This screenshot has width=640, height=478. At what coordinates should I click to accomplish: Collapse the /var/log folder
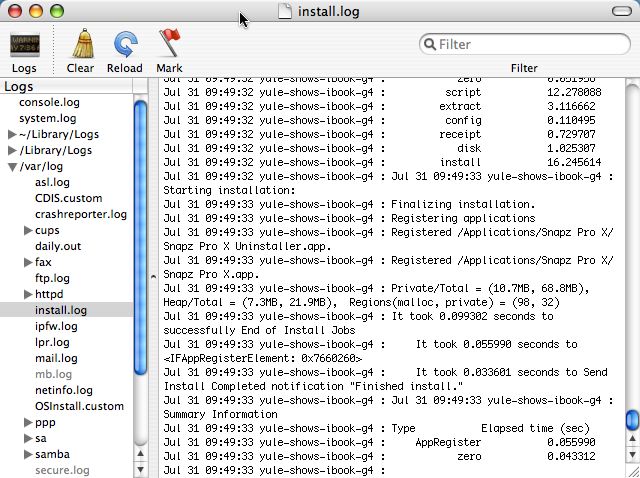(12, 167)
